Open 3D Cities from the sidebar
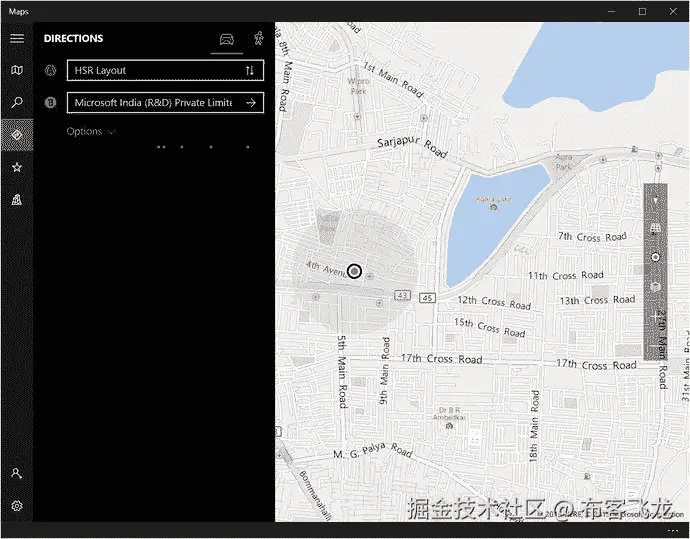This screenshot has width=690, height=539. point(17,200)
